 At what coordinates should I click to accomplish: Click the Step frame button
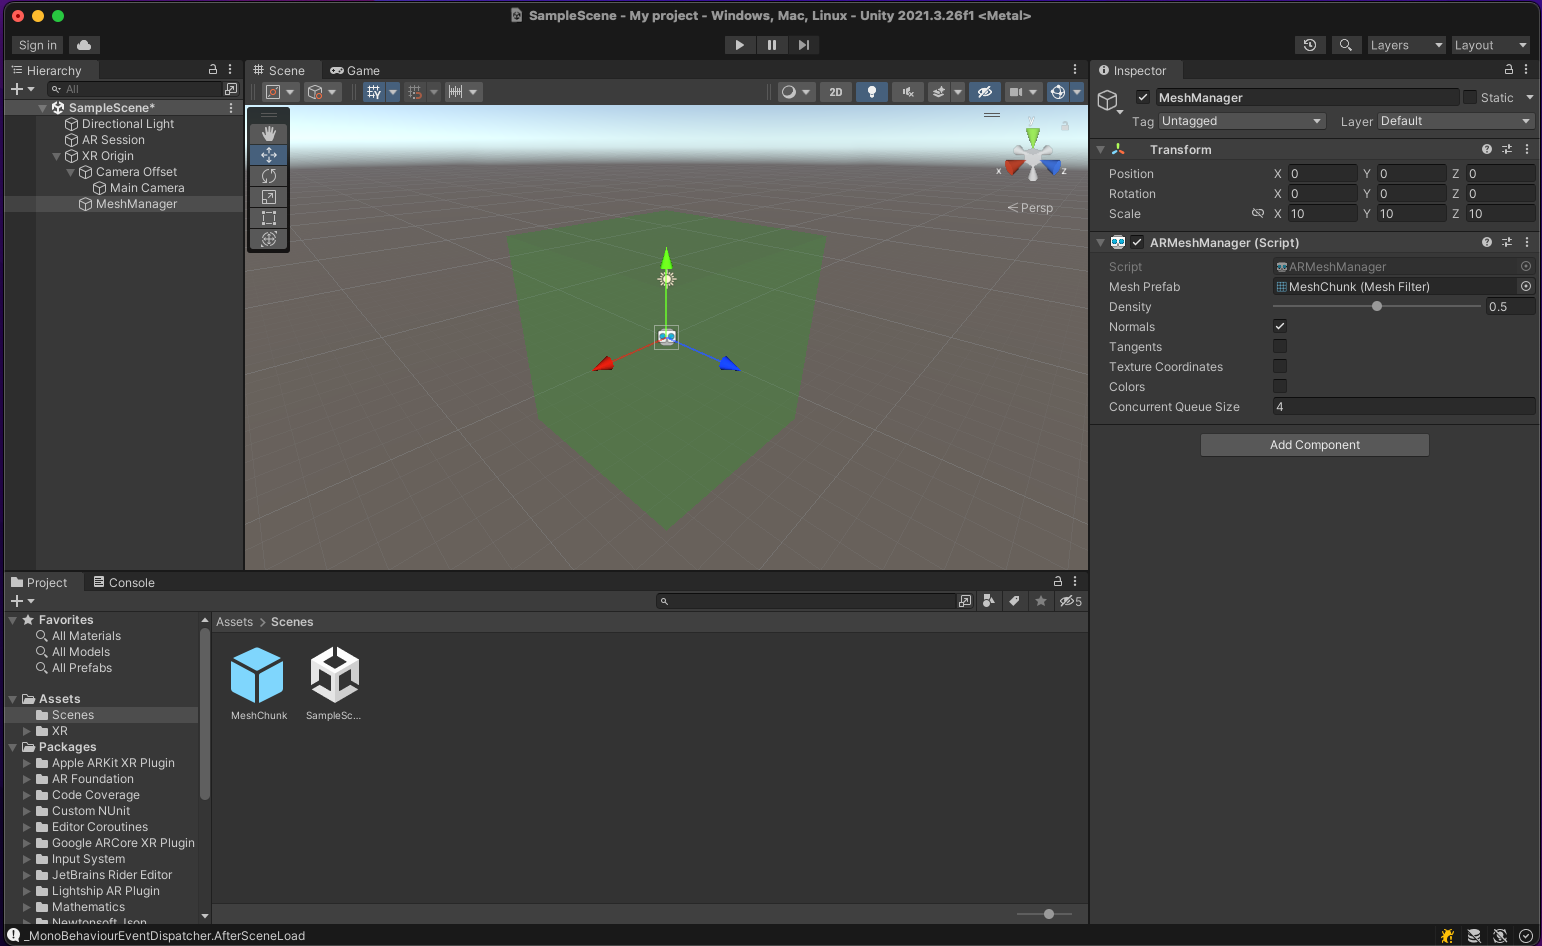[x=803, y=45]
